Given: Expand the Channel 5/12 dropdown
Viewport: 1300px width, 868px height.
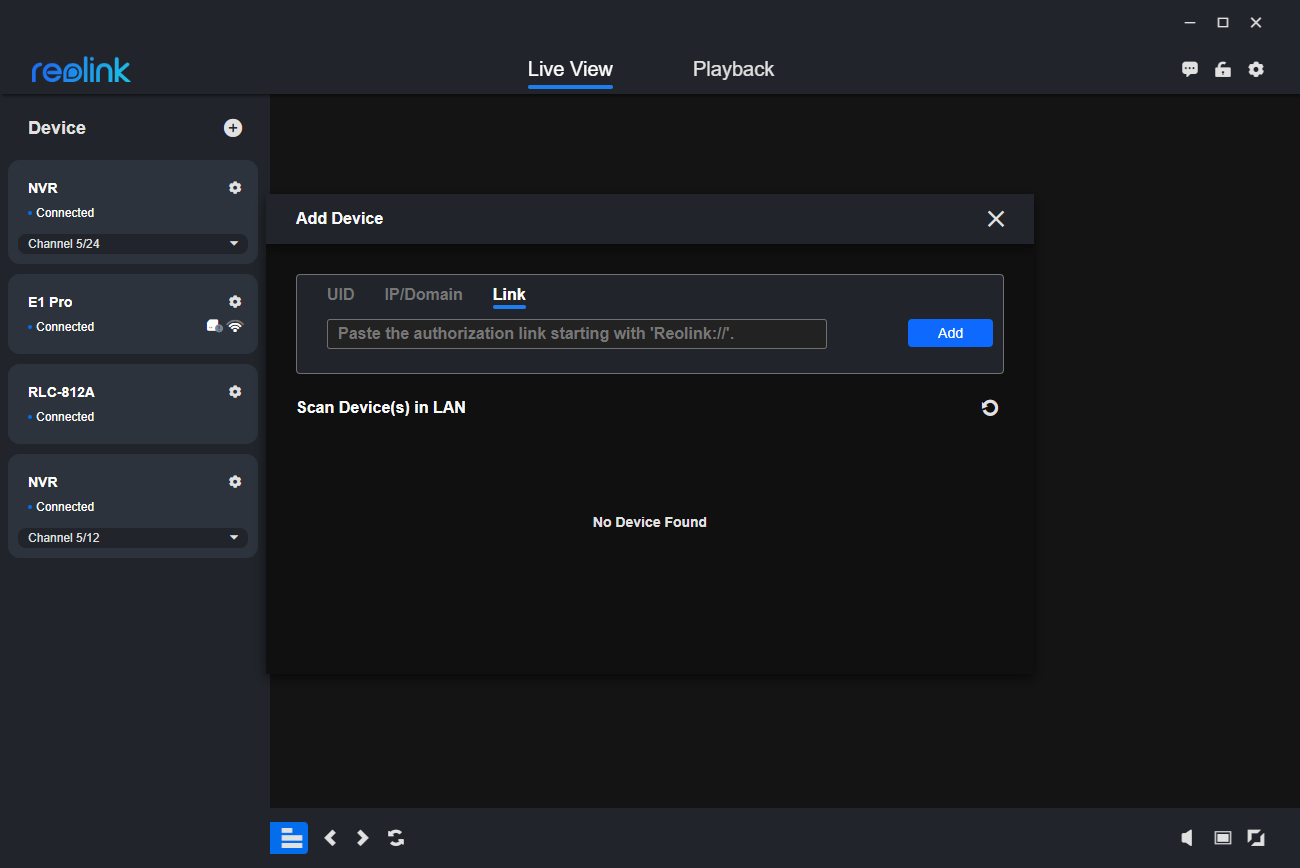Looking at the screenshot, I should coord(133,538).
